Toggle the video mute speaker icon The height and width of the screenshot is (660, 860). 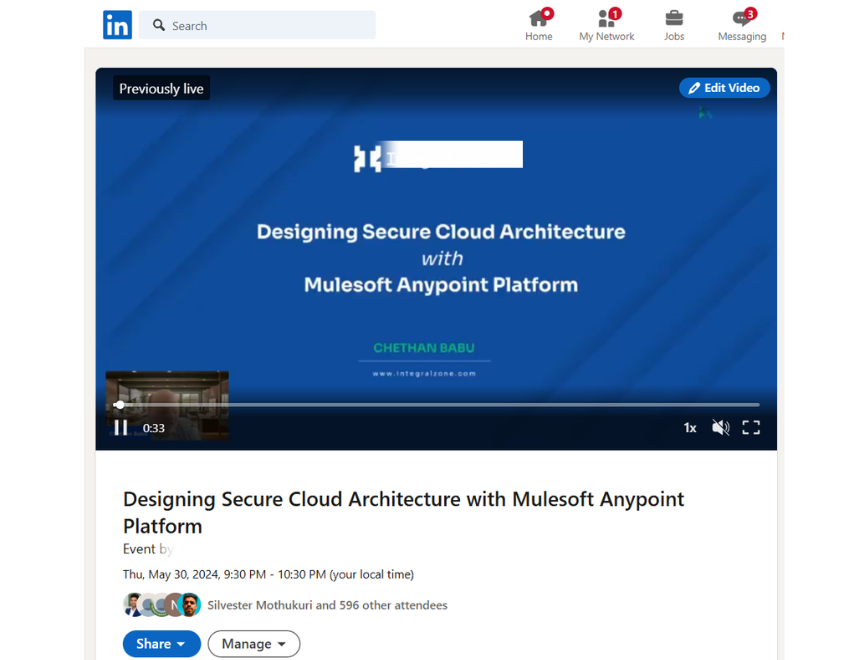point(721,427)
